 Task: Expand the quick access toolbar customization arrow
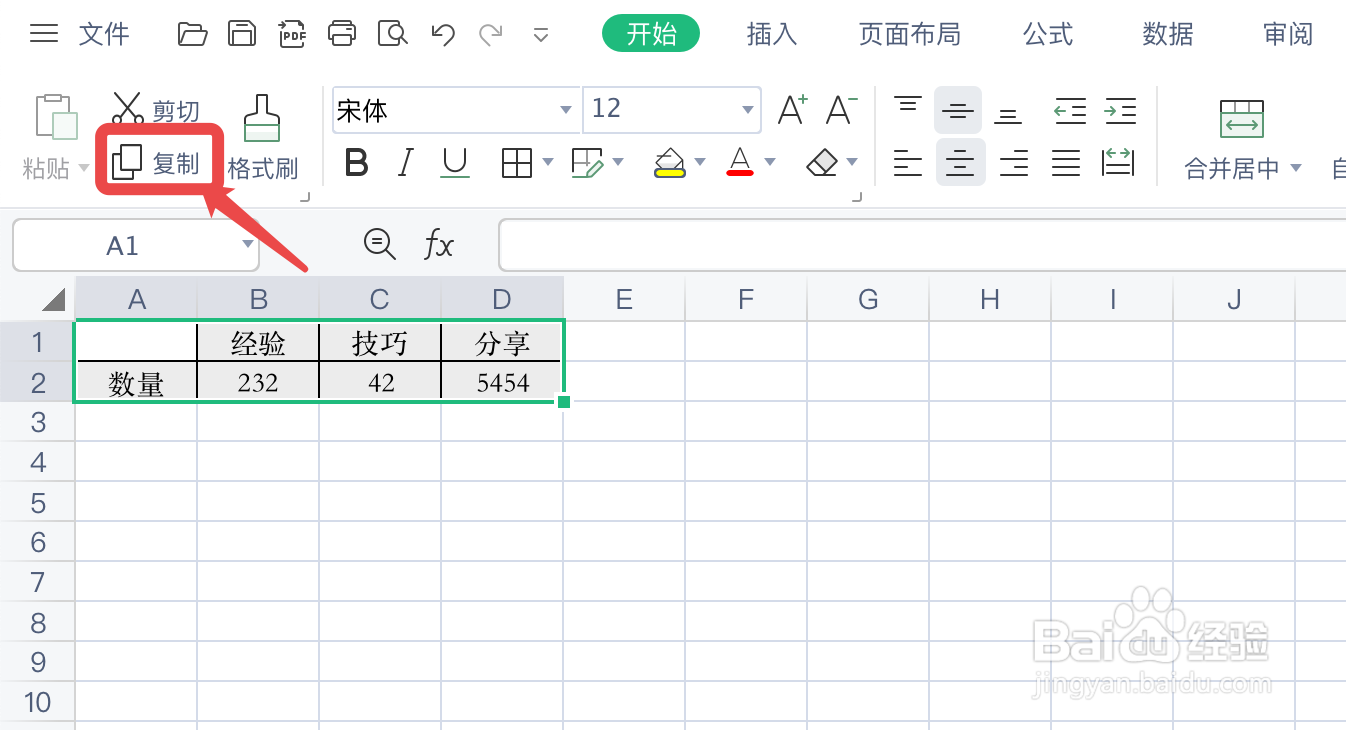(x=541, y=36)
